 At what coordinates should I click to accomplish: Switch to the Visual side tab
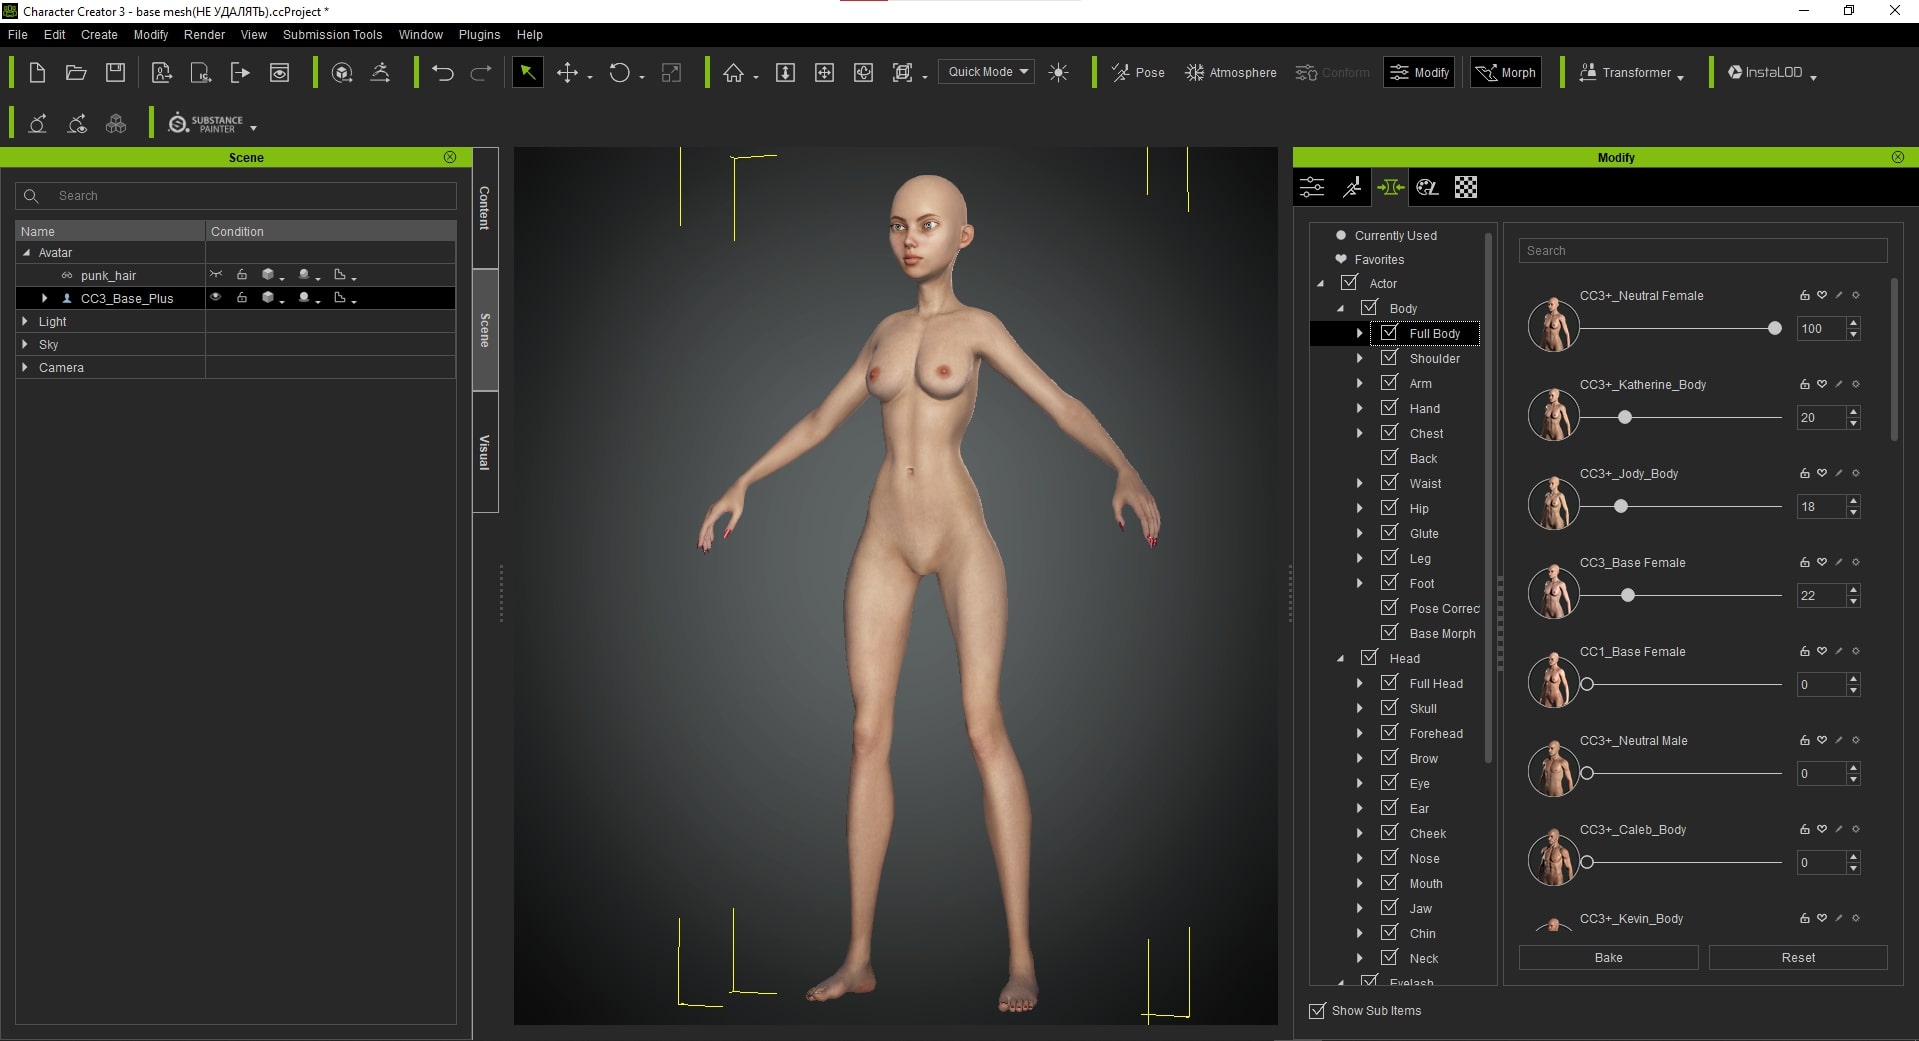point(485,452)
